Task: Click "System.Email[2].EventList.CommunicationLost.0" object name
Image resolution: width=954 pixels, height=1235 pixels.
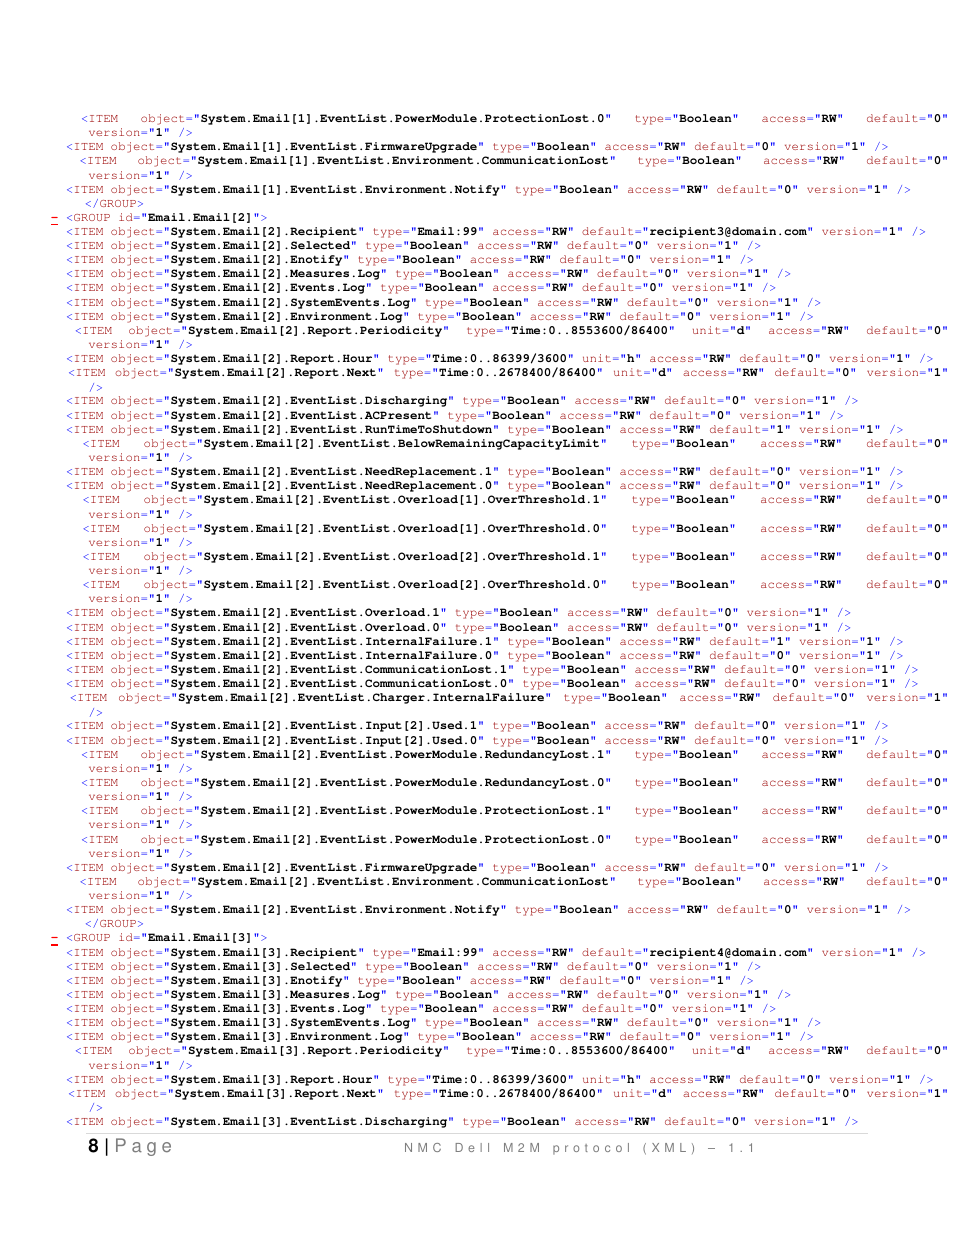Action: click(x=340, y=684)
